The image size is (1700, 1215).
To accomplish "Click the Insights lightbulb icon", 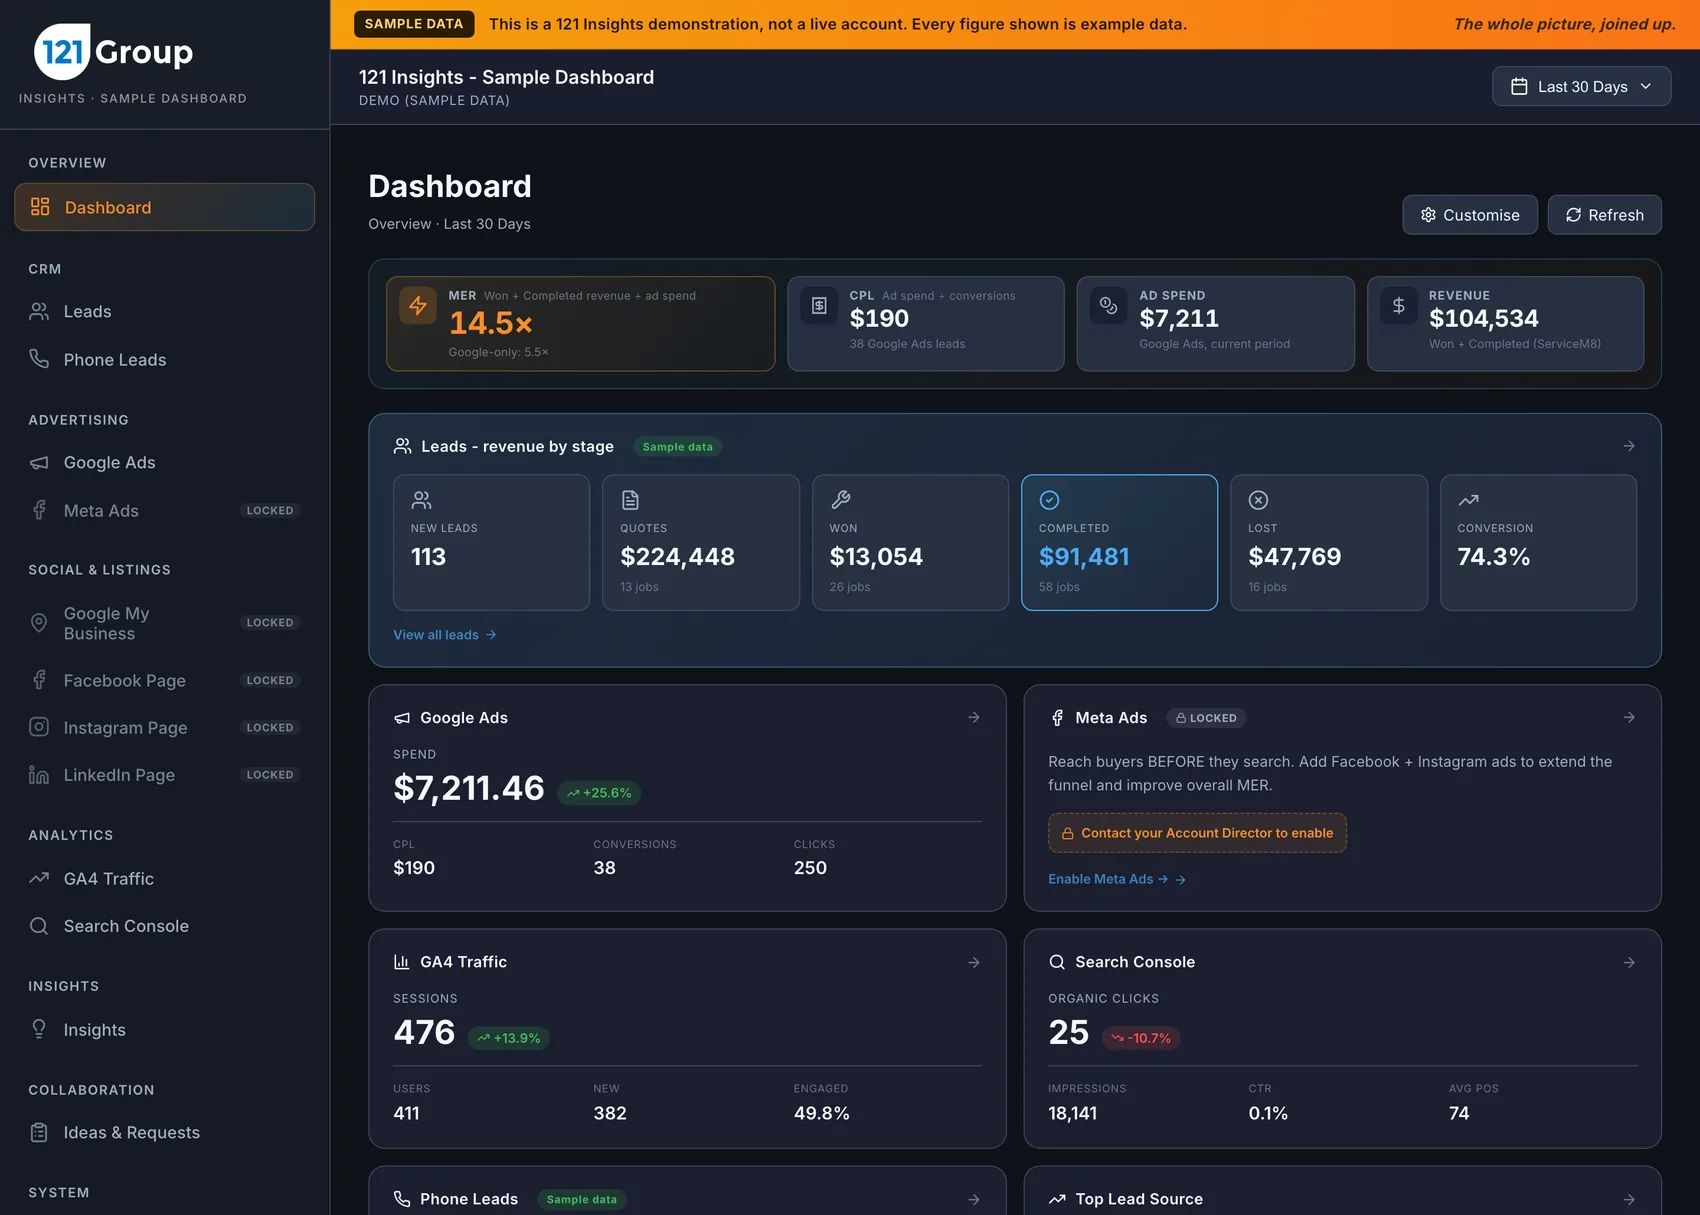I will [x=39, y=1029].
